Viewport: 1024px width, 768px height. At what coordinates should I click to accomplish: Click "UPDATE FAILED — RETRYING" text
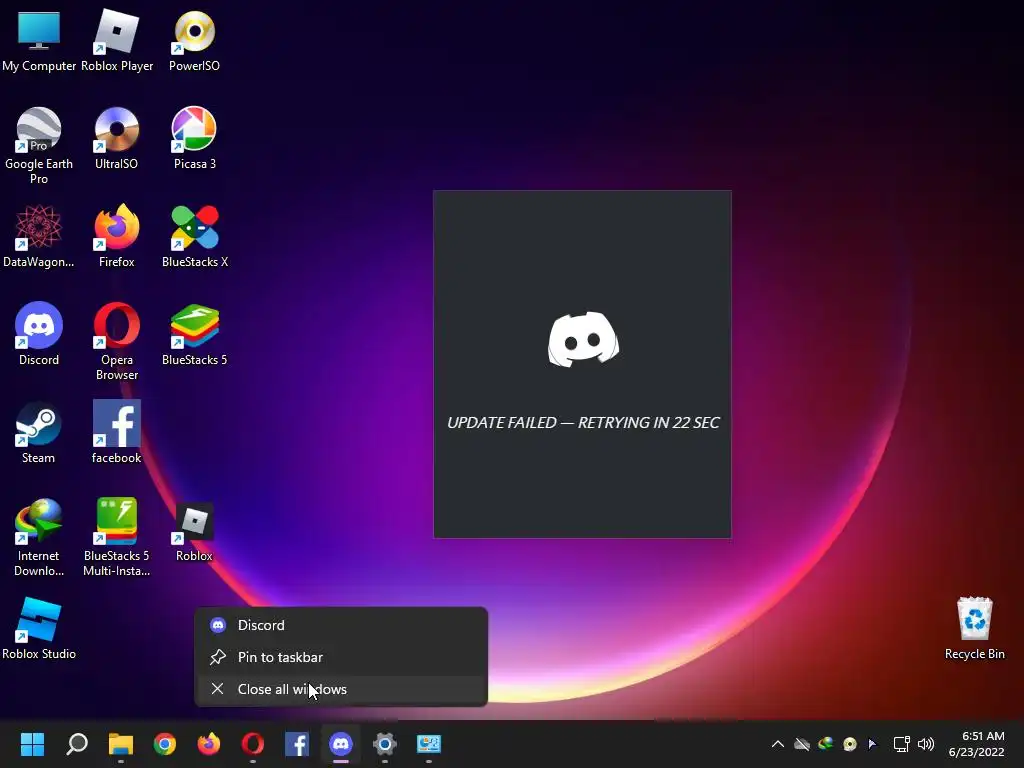click(583, 423)
